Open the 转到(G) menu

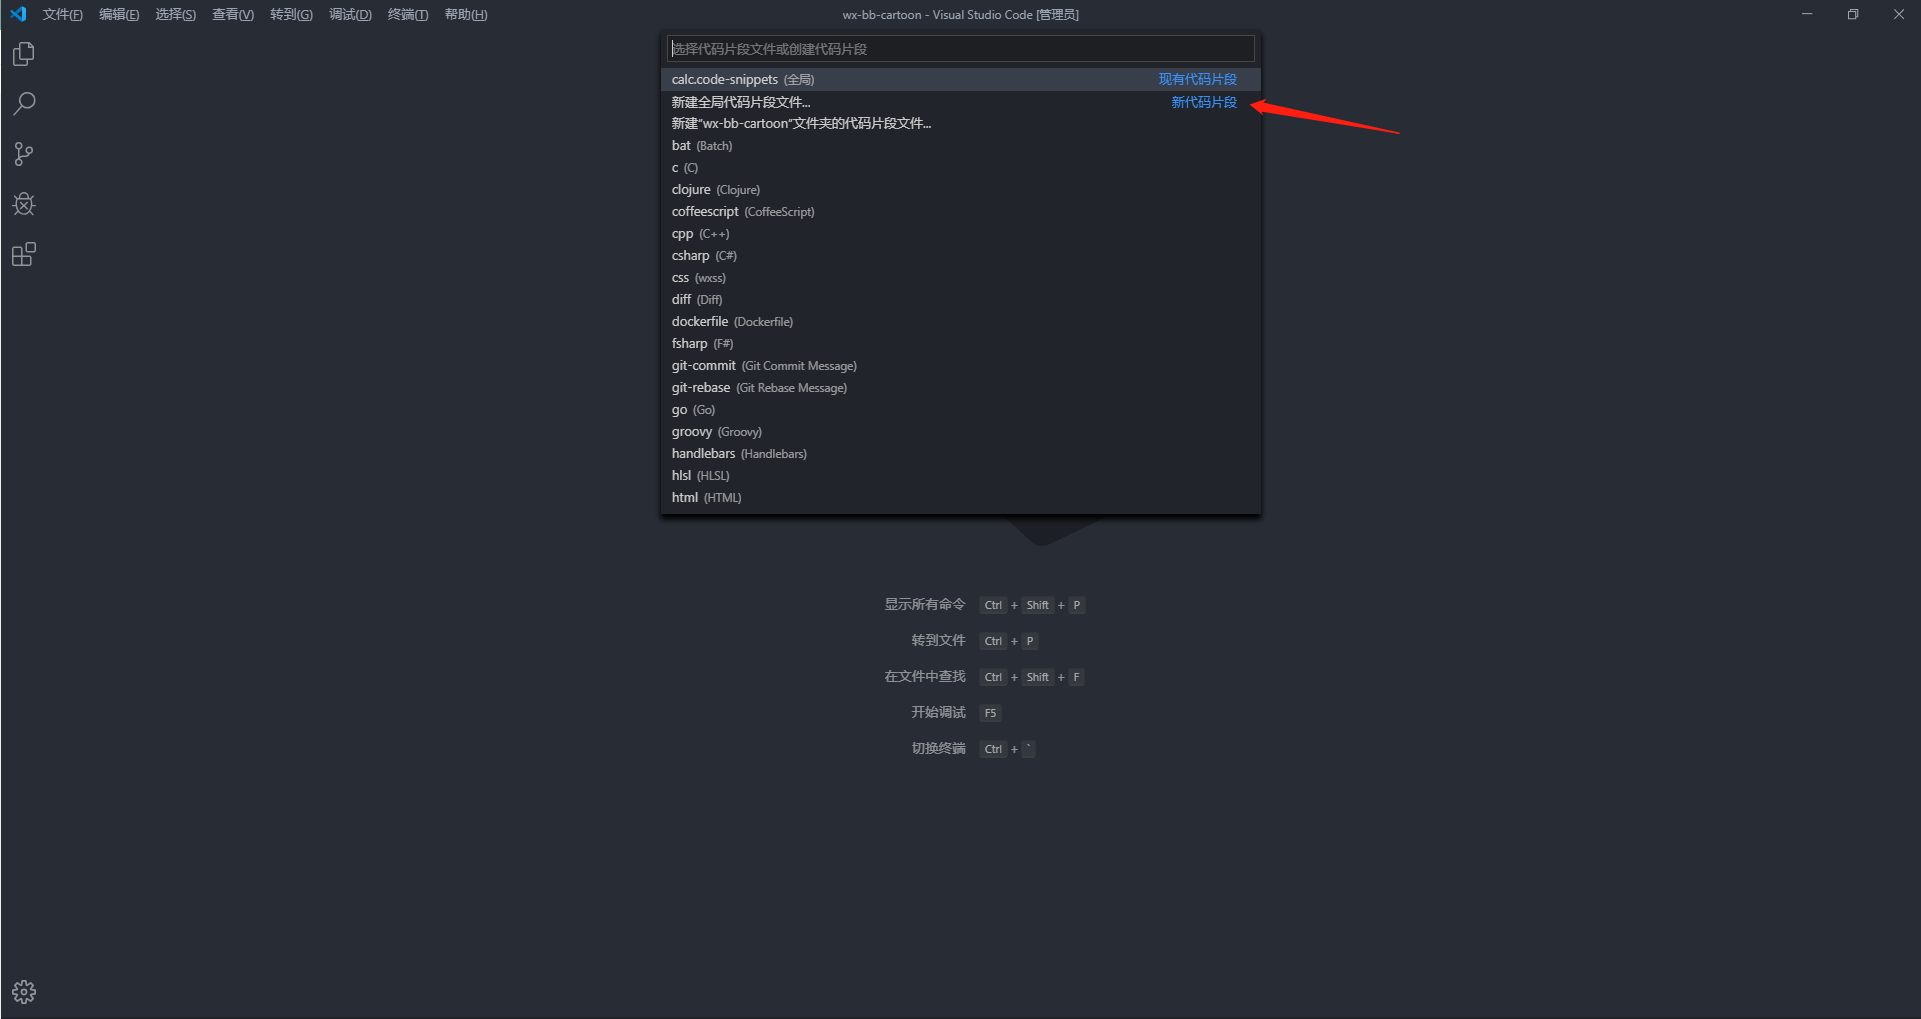(291, 14)
